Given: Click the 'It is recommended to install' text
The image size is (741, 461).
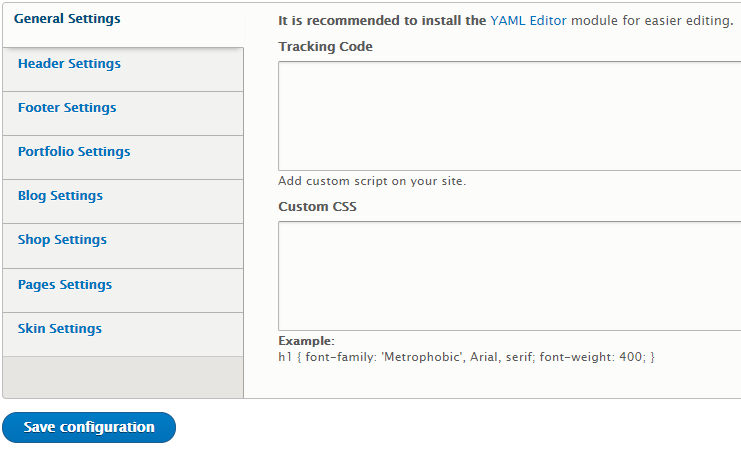Looking at the screenshot, I should click(x=382, y=20).
